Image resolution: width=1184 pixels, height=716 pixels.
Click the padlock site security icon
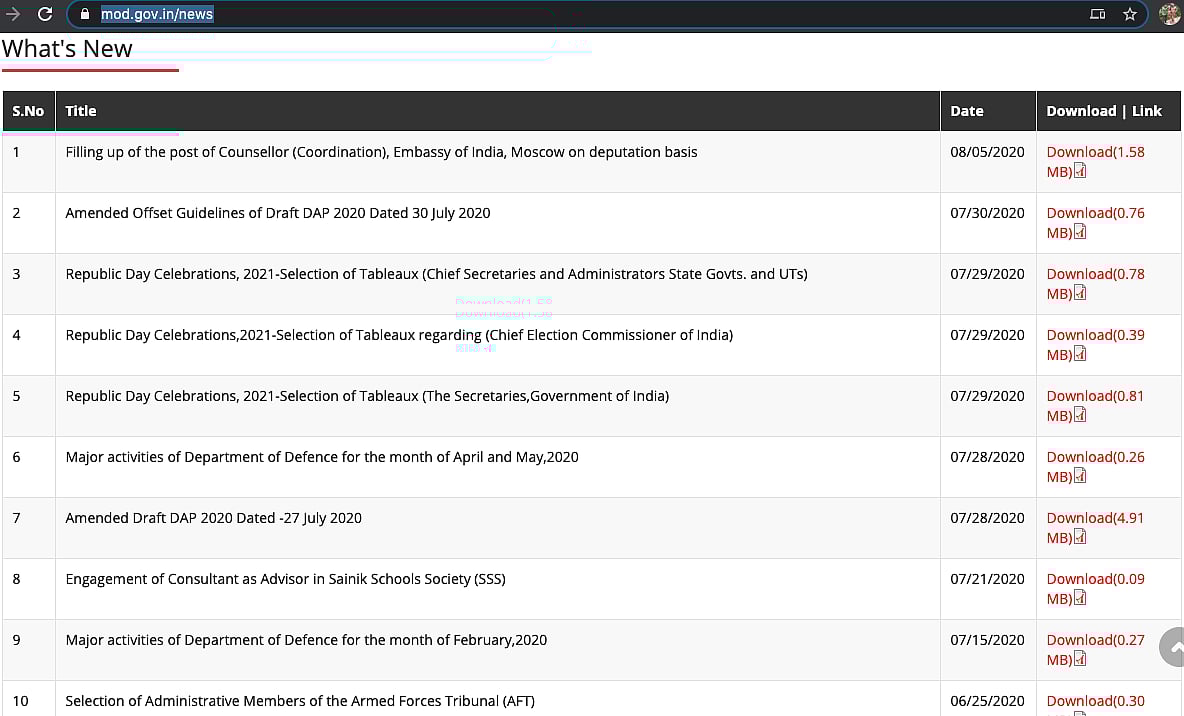point(84,14)
